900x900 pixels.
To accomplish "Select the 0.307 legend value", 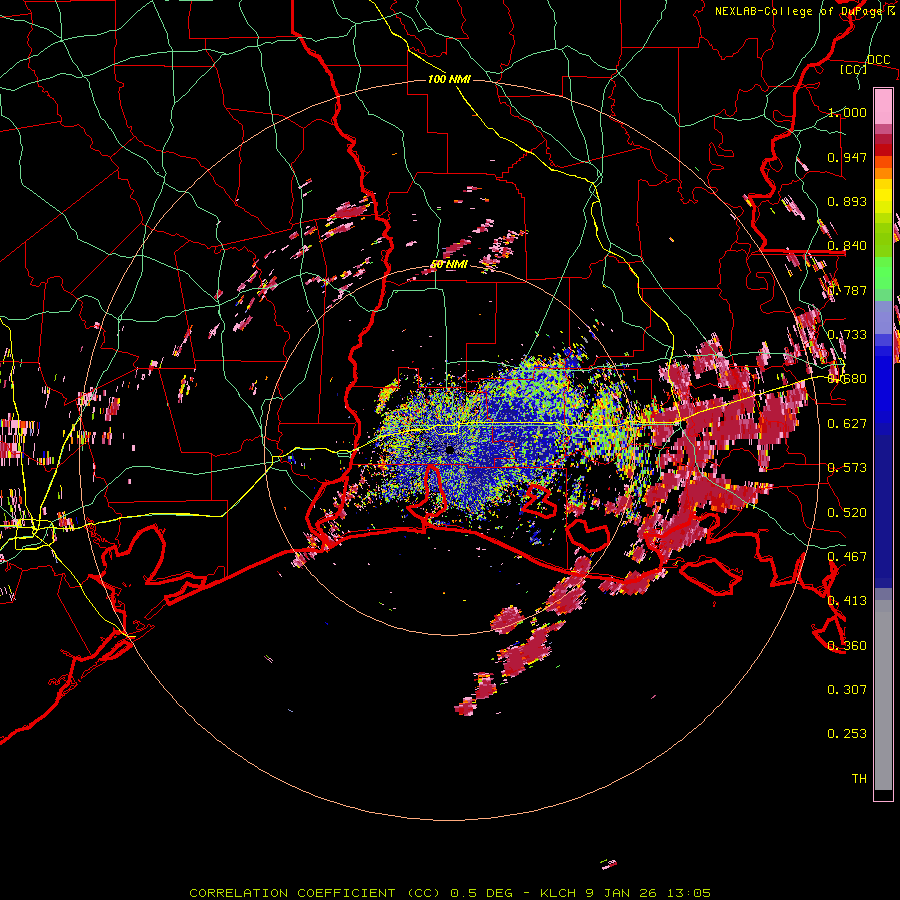I will (847, 690).
